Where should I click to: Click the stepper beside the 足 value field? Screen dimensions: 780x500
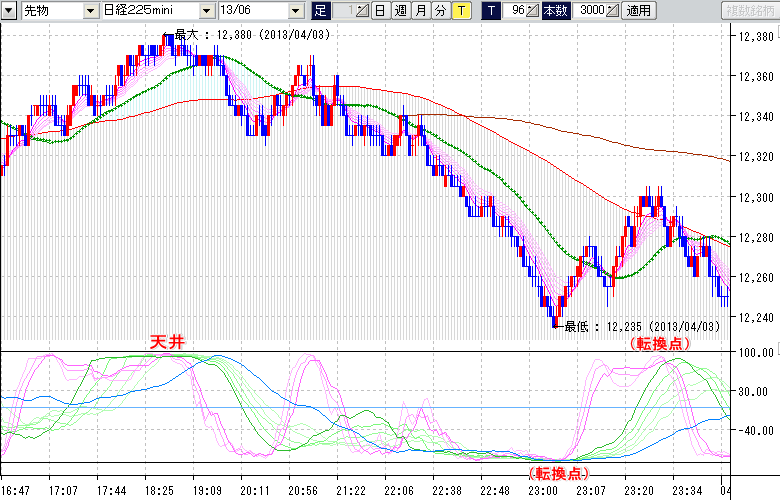(361, 11)
